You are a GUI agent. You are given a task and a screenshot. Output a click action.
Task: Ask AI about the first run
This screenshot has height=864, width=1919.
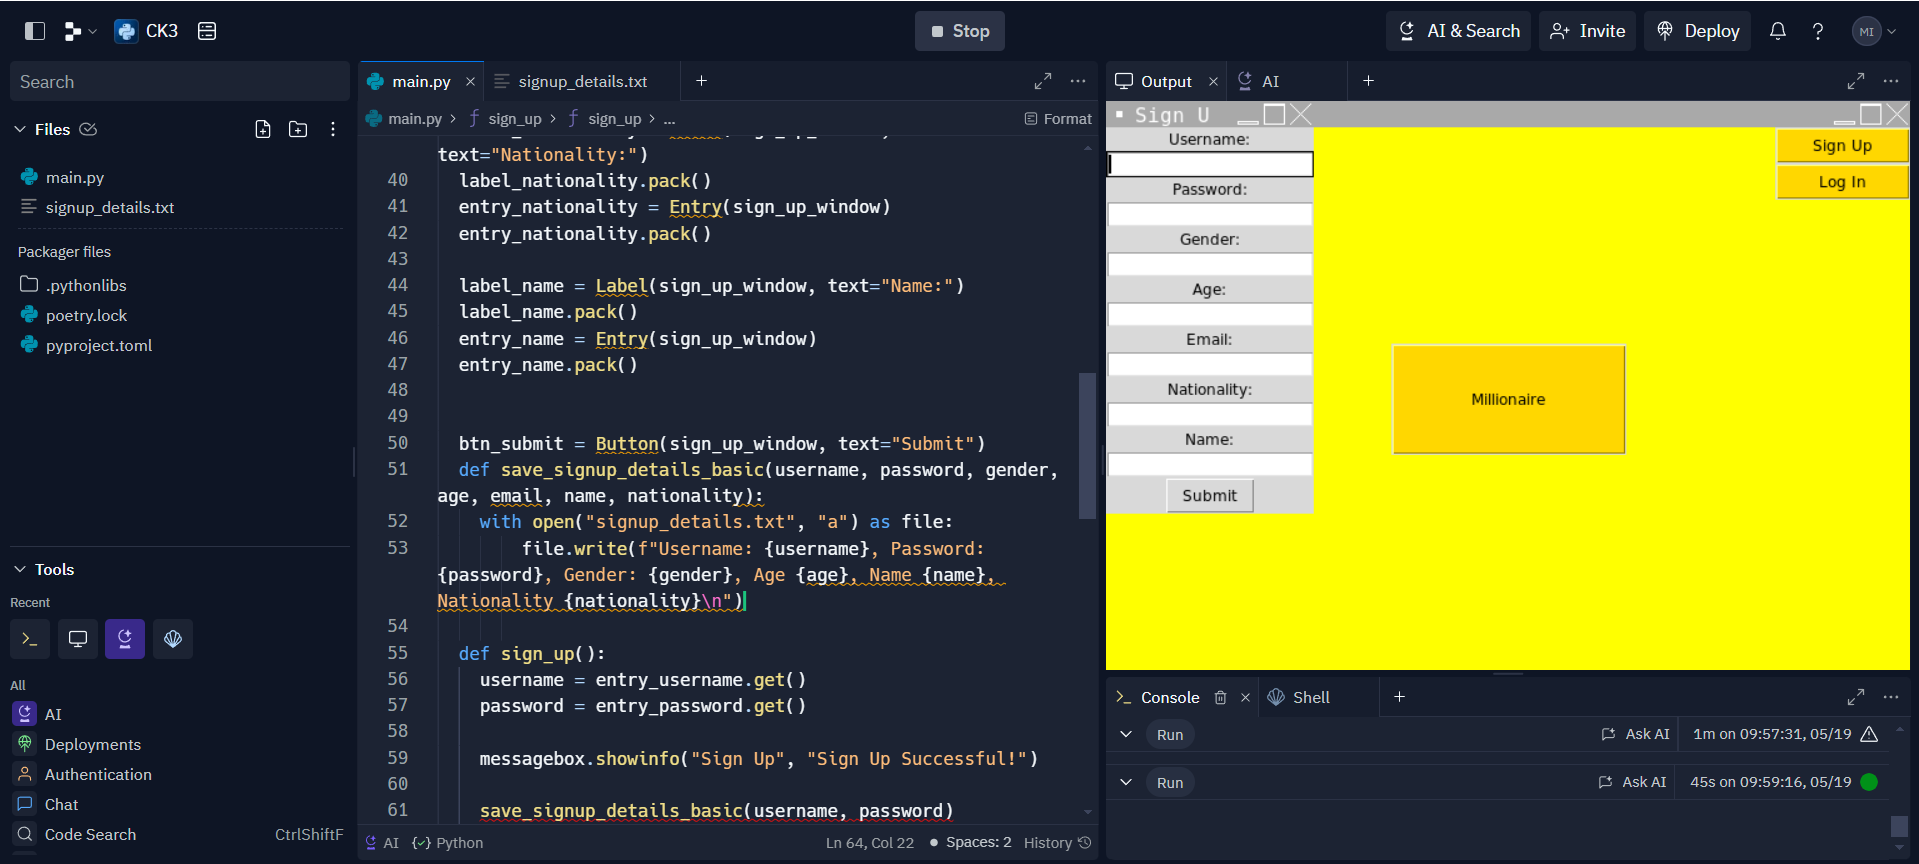[1636, 734]
